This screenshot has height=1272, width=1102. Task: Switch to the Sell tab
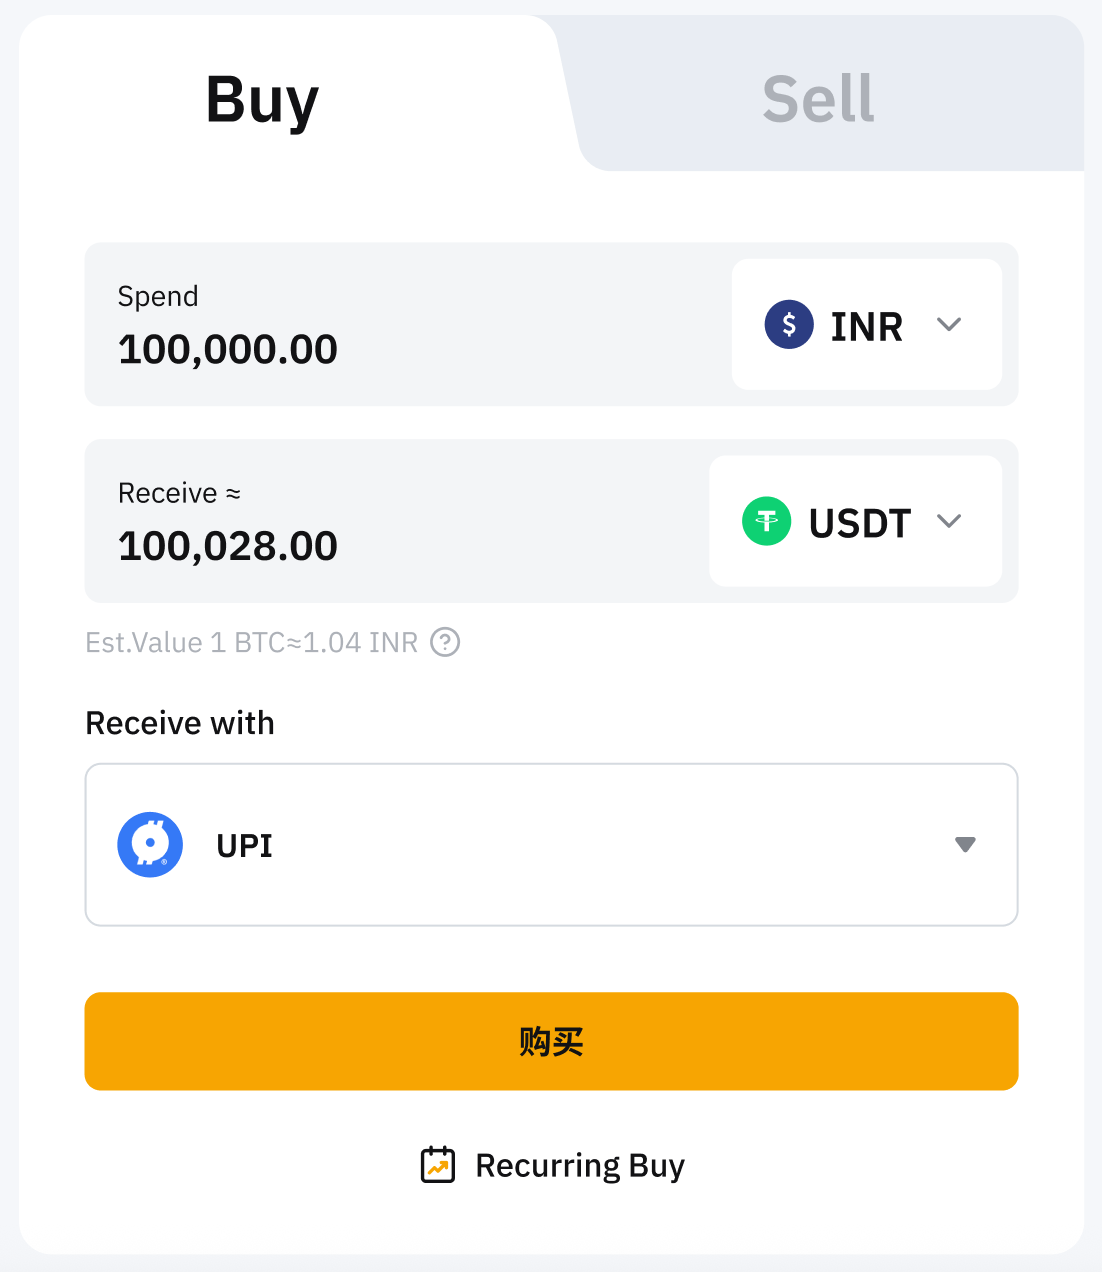point(818,99)
